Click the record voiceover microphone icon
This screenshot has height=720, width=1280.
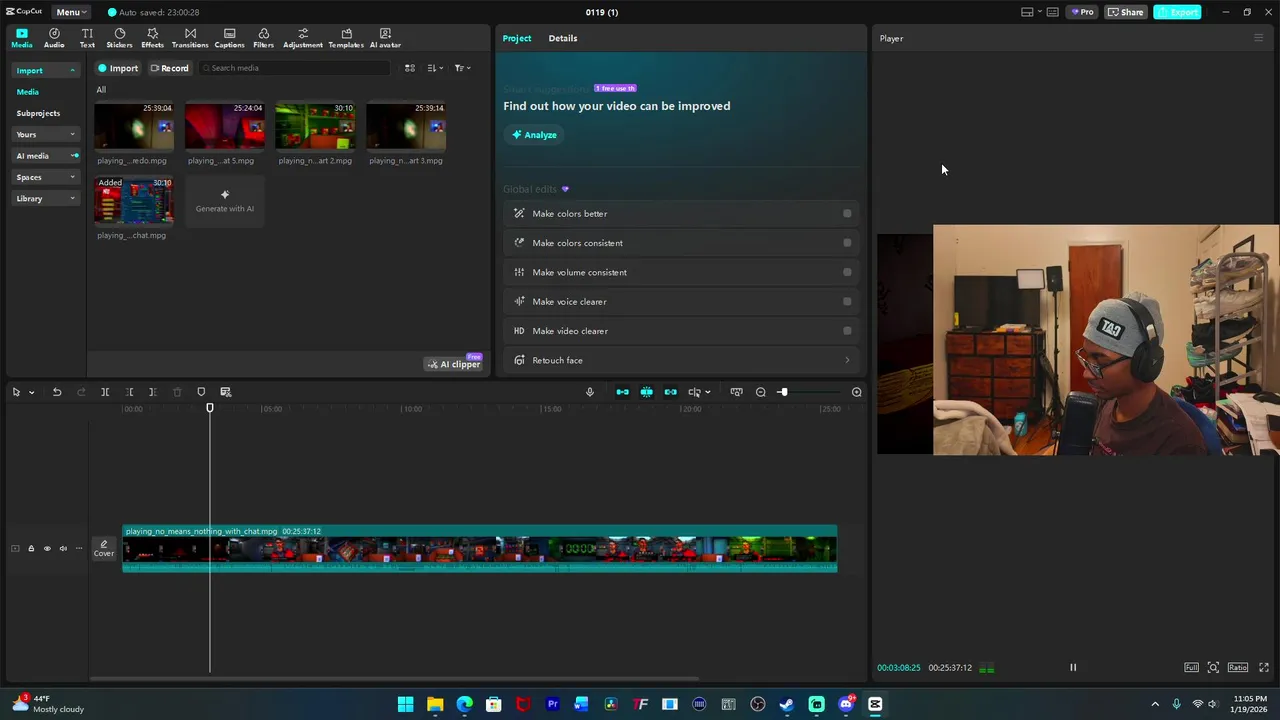click(x=590, y=392)
